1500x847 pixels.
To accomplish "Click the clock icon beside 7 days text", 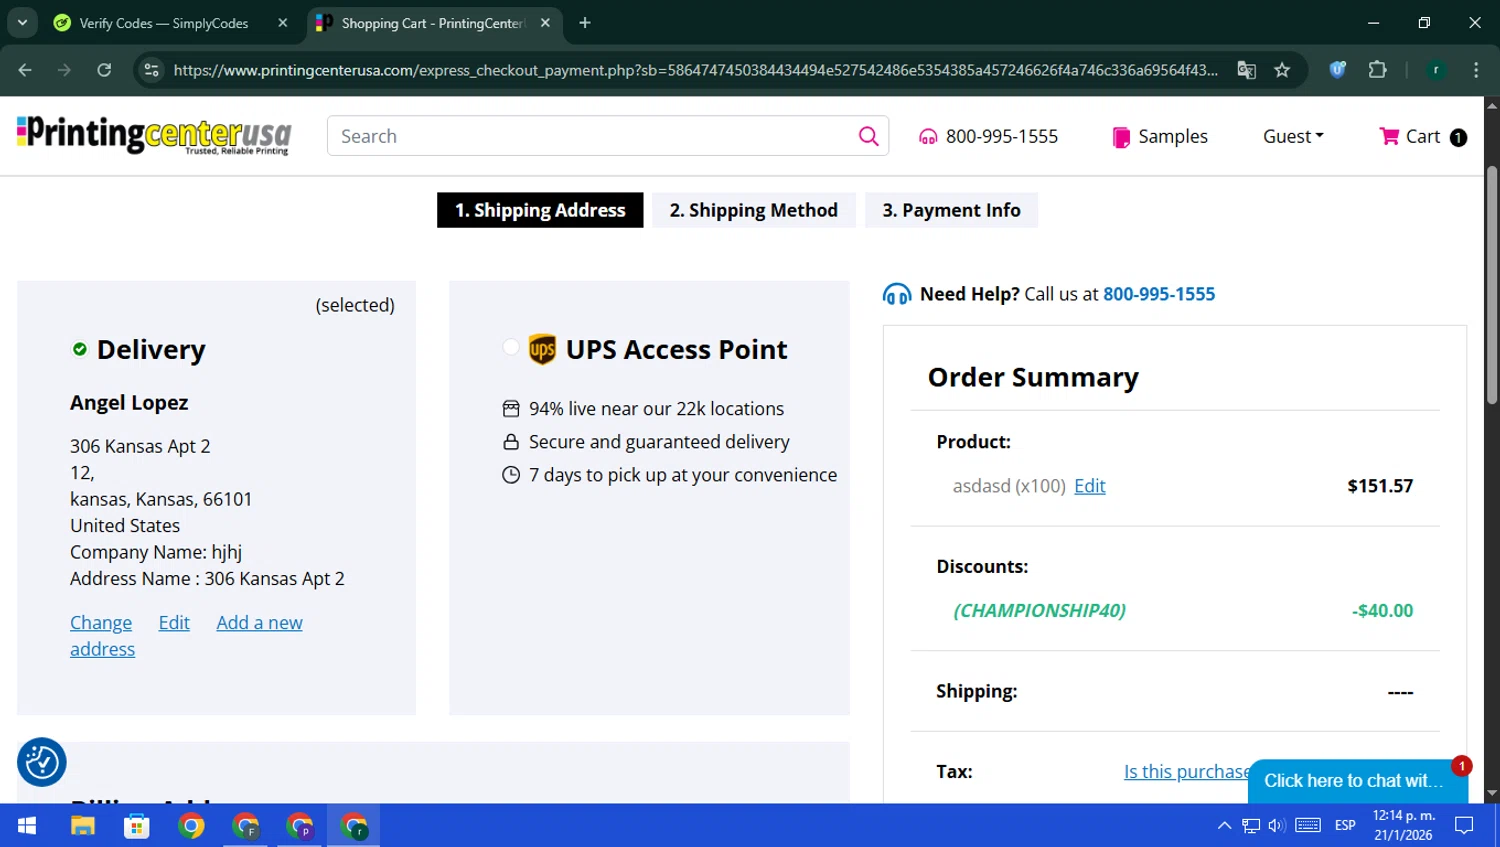I will (511, 475).
